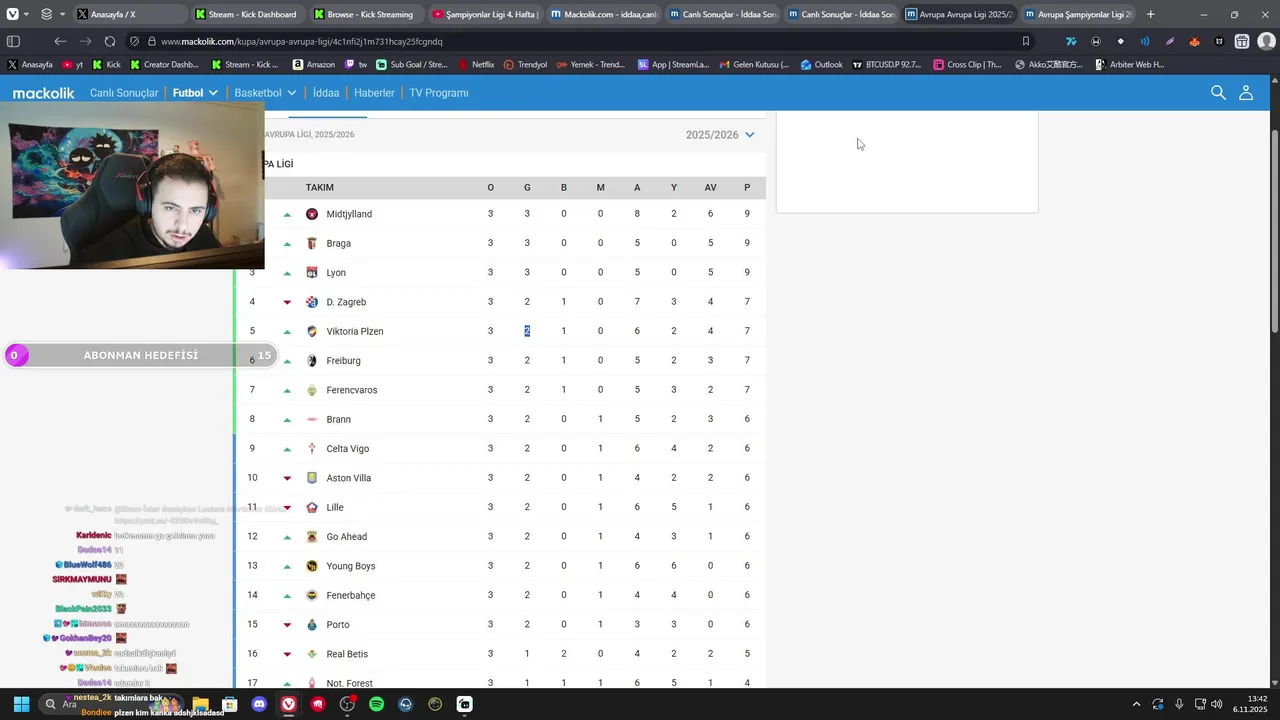The height and width of the screenshot is (720, 1280).
Task: Switch to the Stream - Kick Dashboard tab
Action: tap(247, 14)
